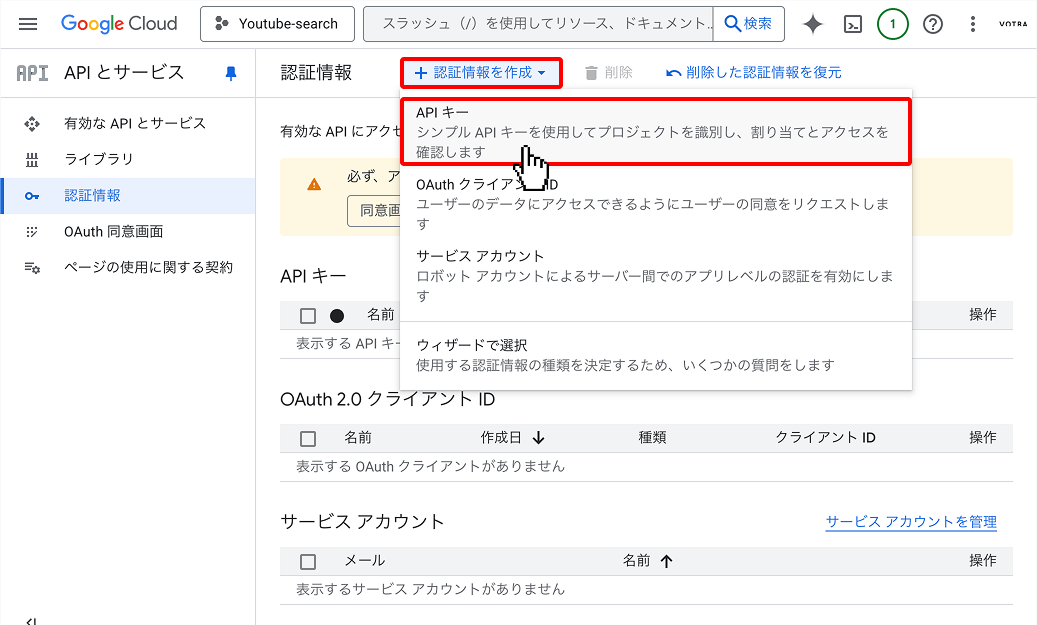Click the account avatar at top right
The image size is (1037, 625).
(x=1013, y=24)
